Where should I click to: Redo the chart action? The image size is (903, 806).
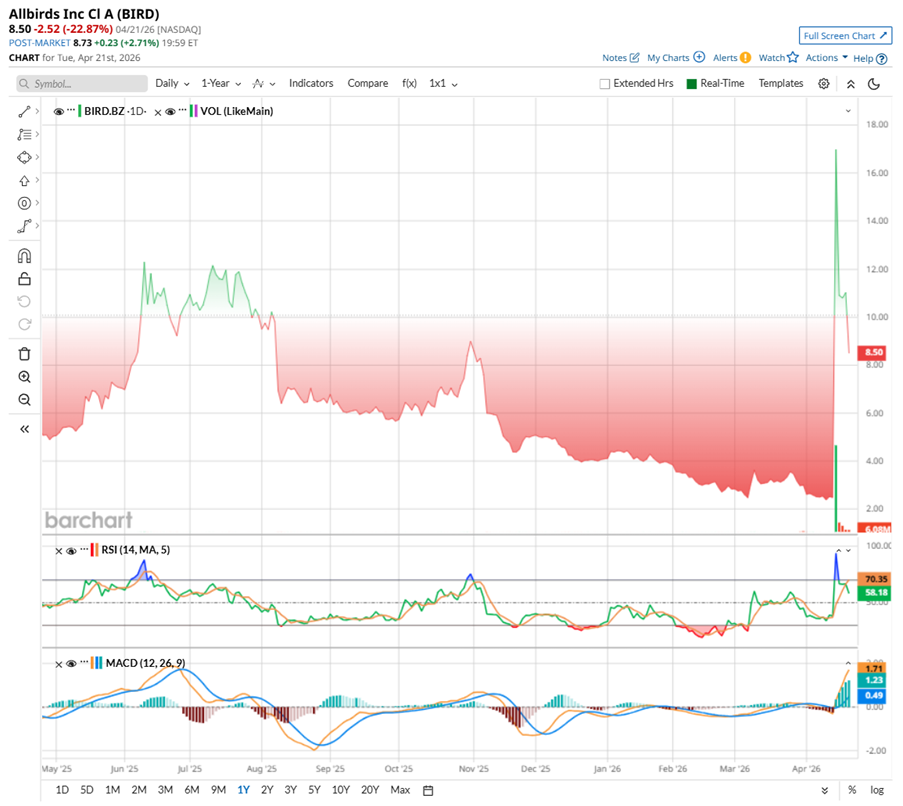pos(24,324)
